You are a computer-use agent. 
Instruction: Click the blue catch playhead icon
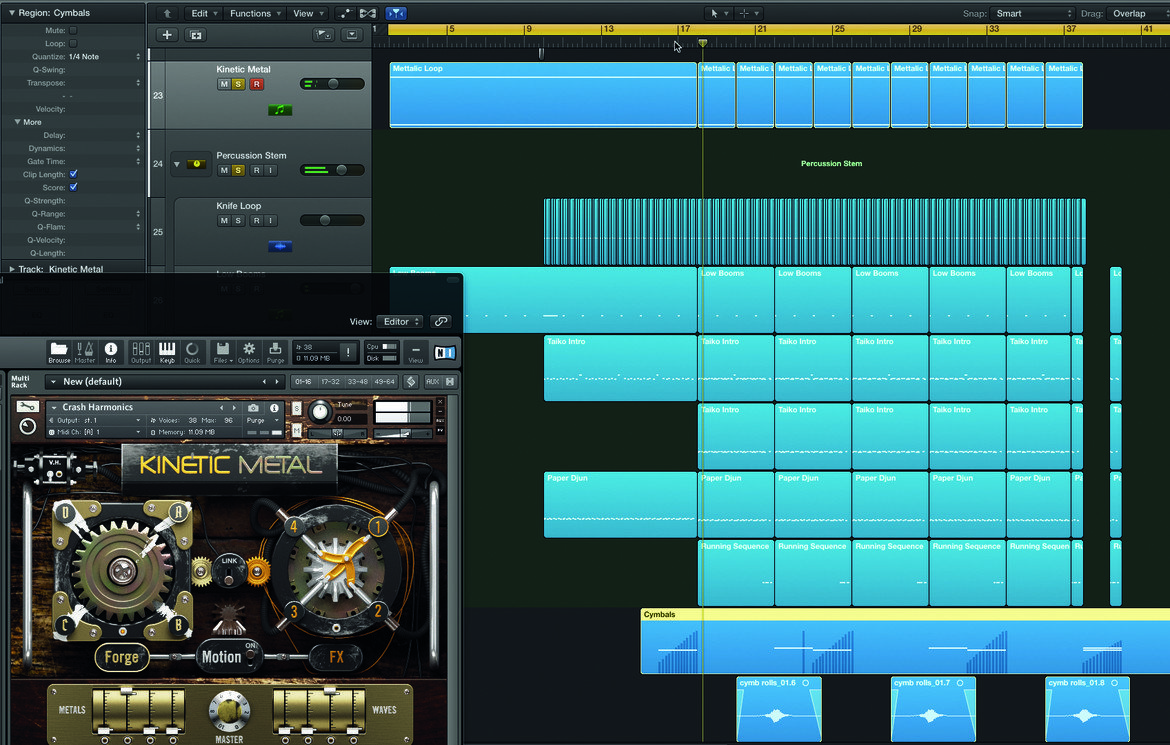395,13
